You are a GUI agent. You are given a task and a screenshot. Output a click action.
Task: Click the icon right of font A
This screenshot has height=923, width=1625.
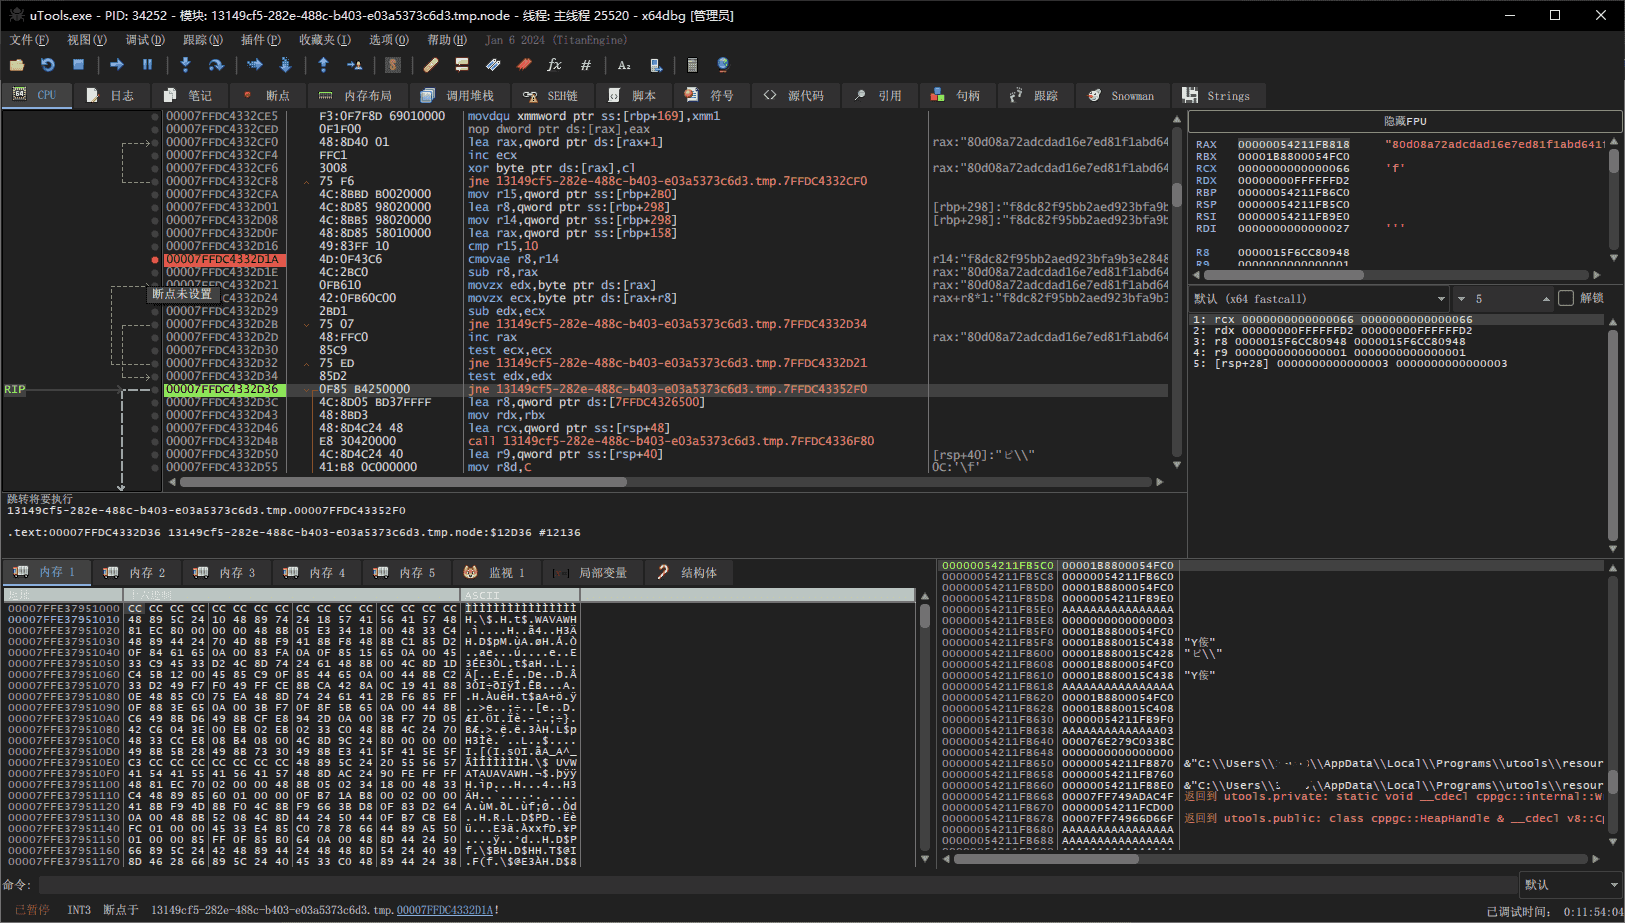[x=655, y=65]
